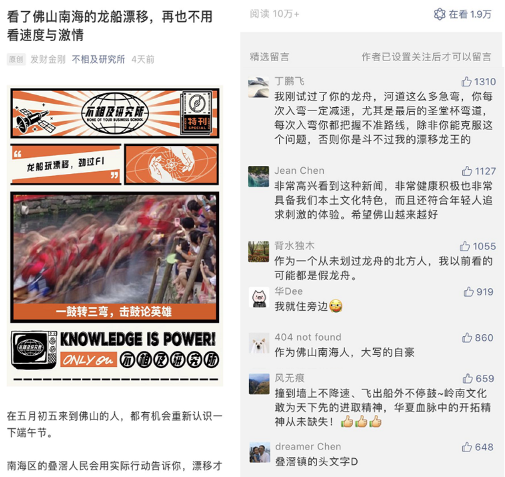Click the article title about 龙船漂移
The image size is (505, 477).
tap(110, 26)
